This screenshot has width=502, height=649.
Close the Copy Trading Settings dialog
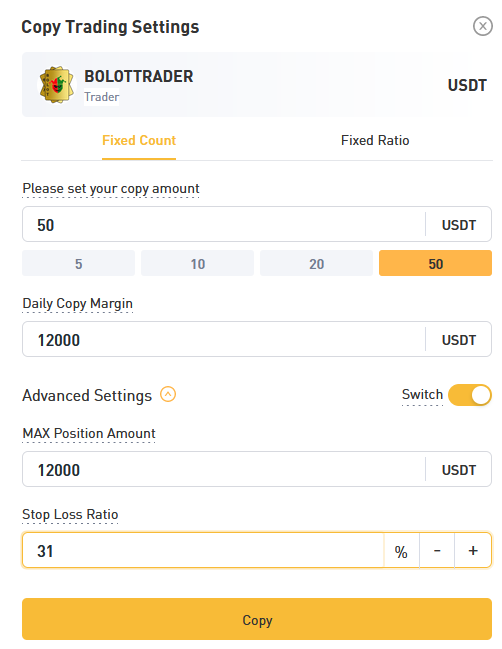(x=483, y=26)
